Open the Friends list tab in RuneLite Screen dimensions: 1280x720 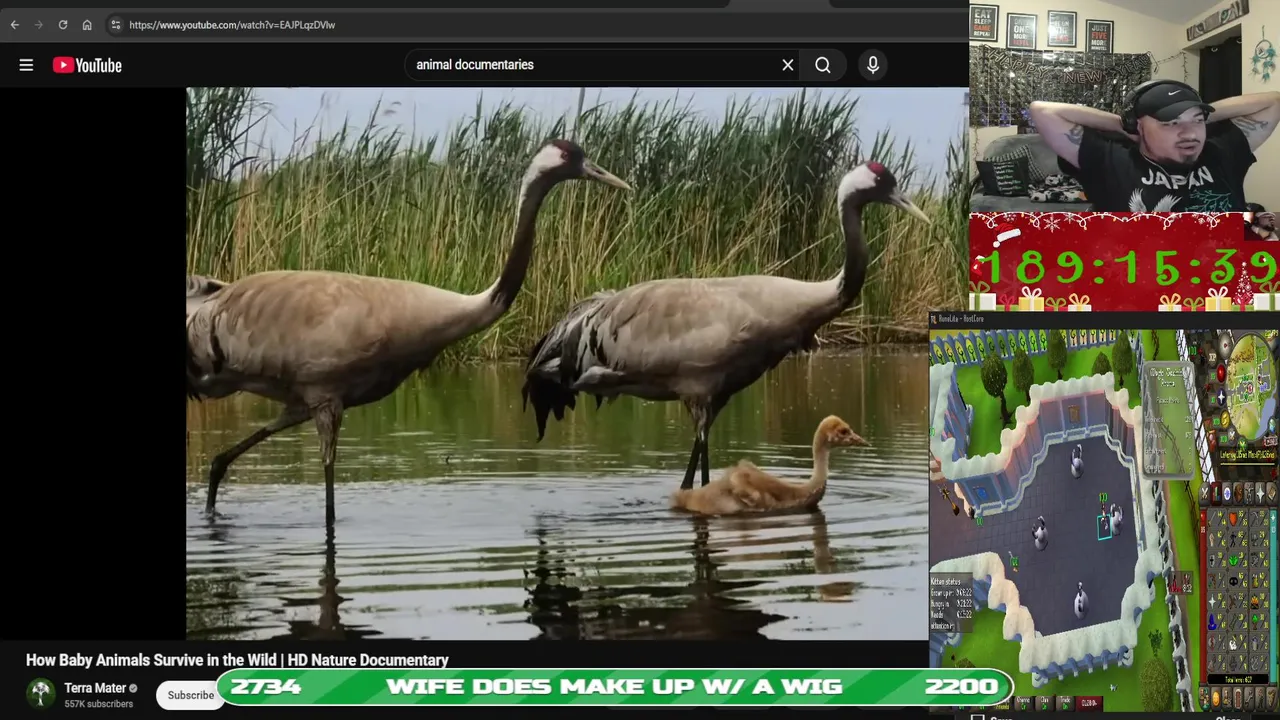pyautogui.click(x=1216, y=697)
